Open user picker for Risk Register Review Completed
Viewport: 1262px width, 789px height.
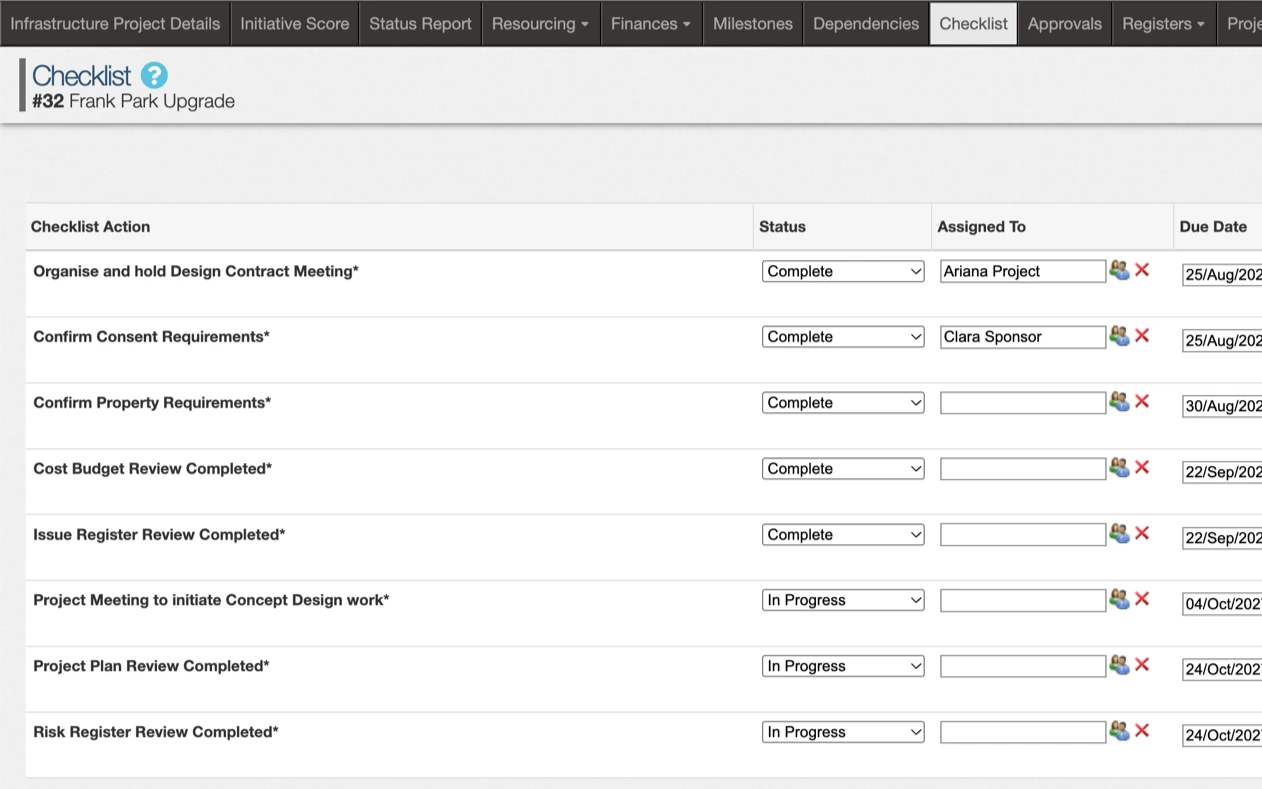pos(1119,732)
